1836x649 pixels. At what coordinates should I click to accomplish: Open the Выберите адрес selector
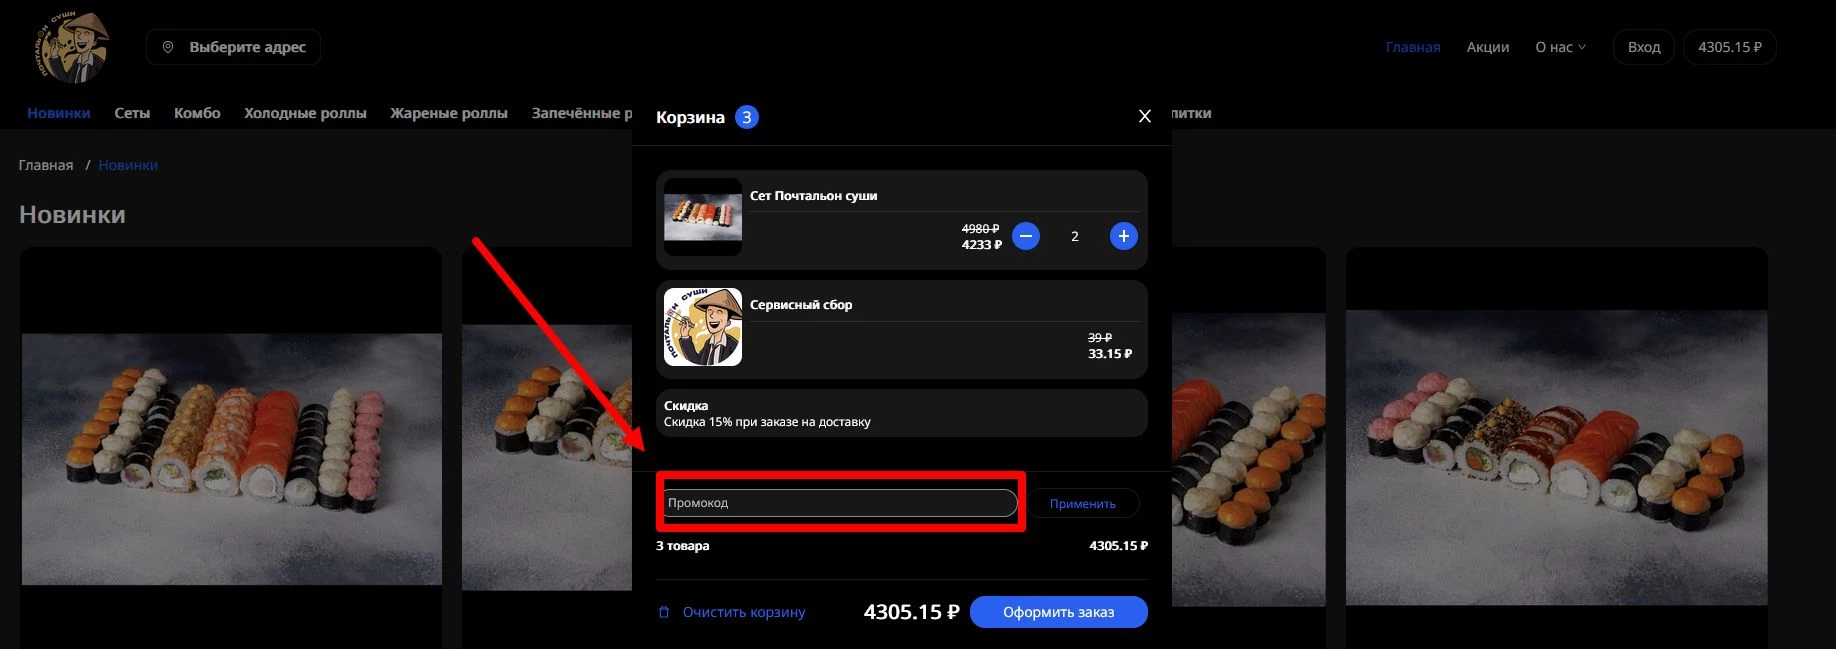(x=234, y=47)
